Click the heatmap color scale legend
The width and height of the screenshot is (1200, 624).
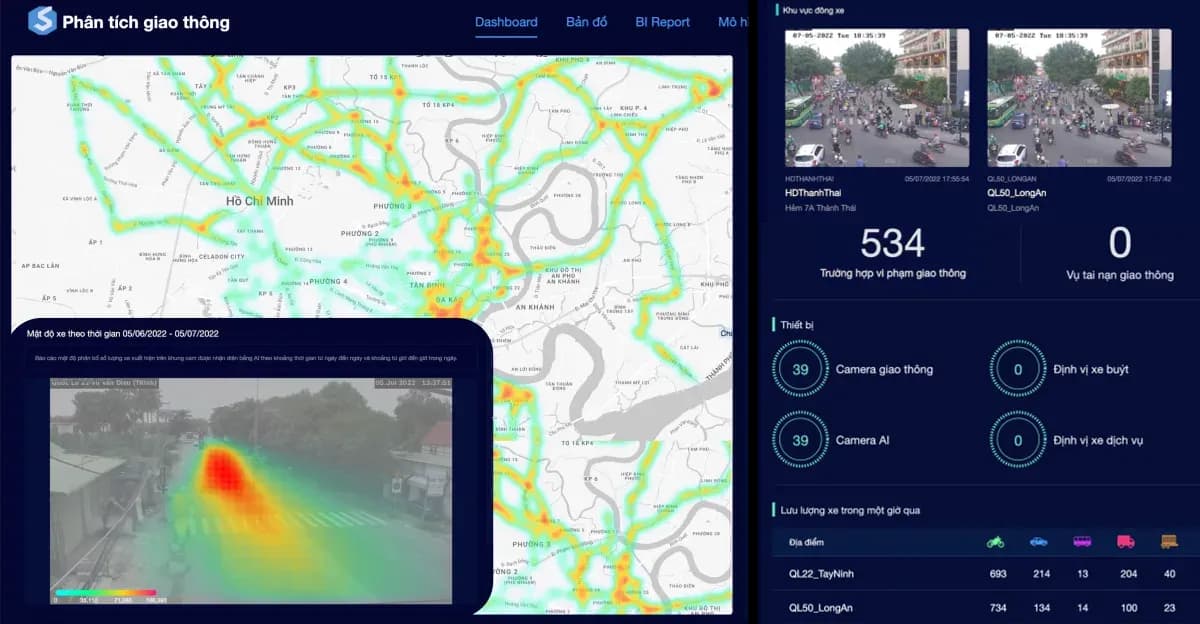click(106, 593)
